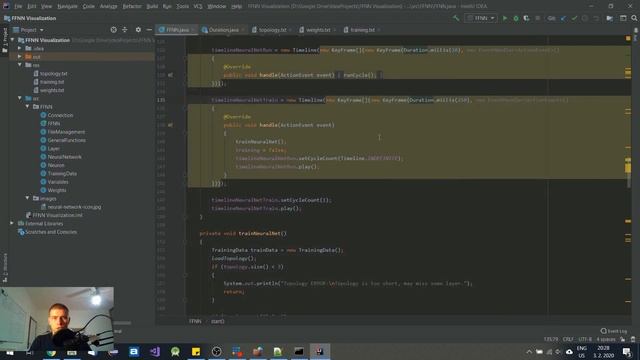Collapse the FFNN Visualization root node arrow

[x=12, y=40]
